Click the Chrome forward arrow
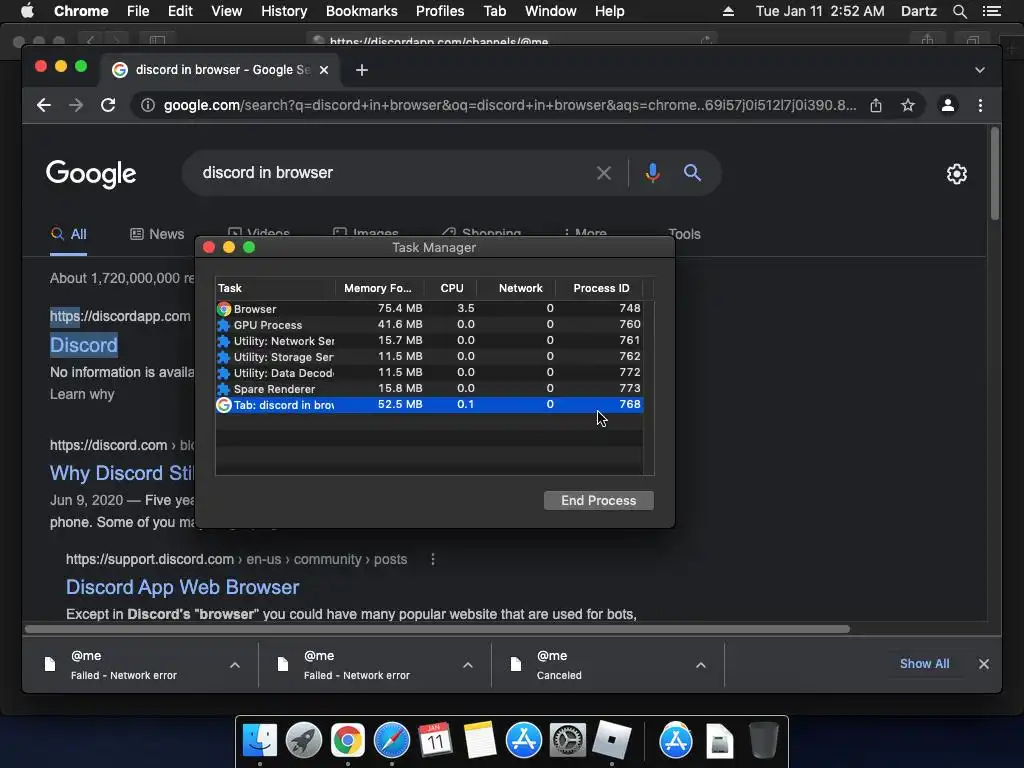 (x=76, y=105)
